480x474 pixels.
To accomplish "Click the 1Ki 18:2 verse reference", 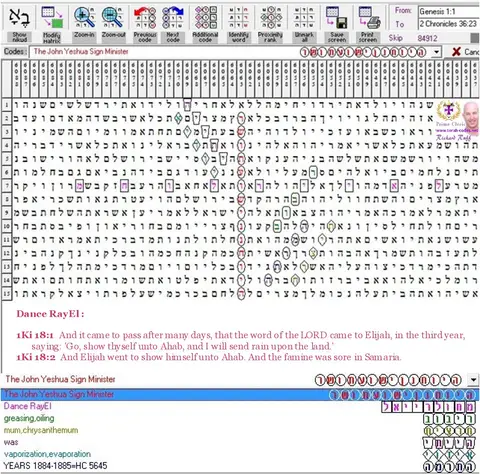I will [36, 357].
